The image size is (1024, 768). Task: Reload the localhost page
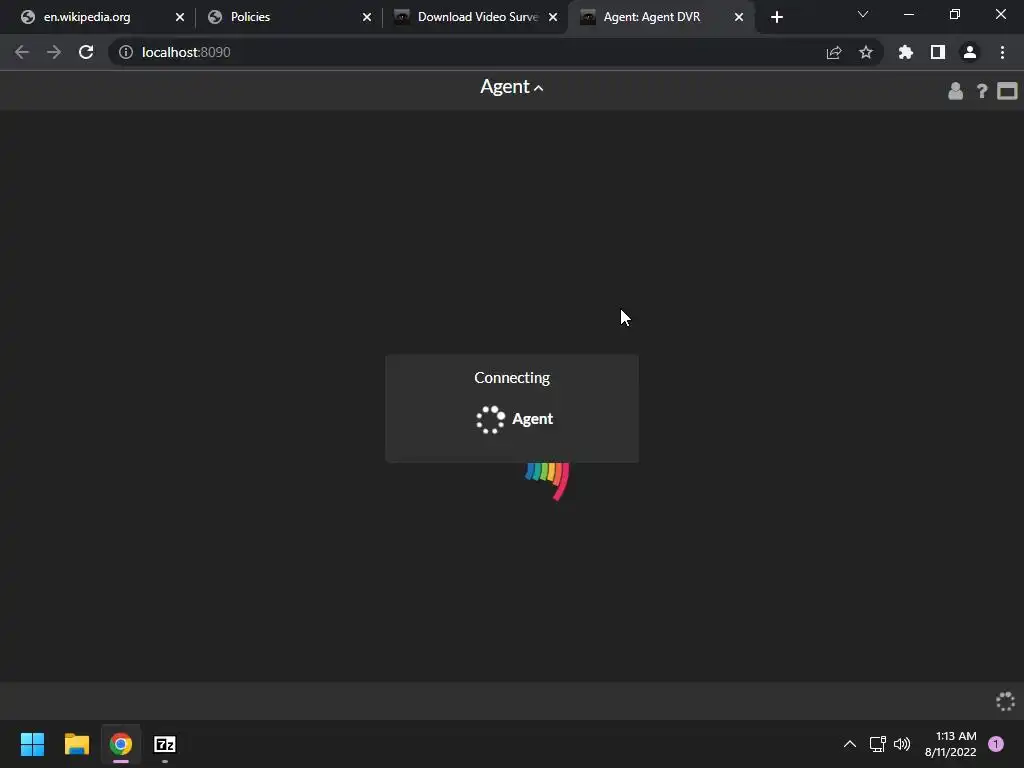click(x=86, y=52)
